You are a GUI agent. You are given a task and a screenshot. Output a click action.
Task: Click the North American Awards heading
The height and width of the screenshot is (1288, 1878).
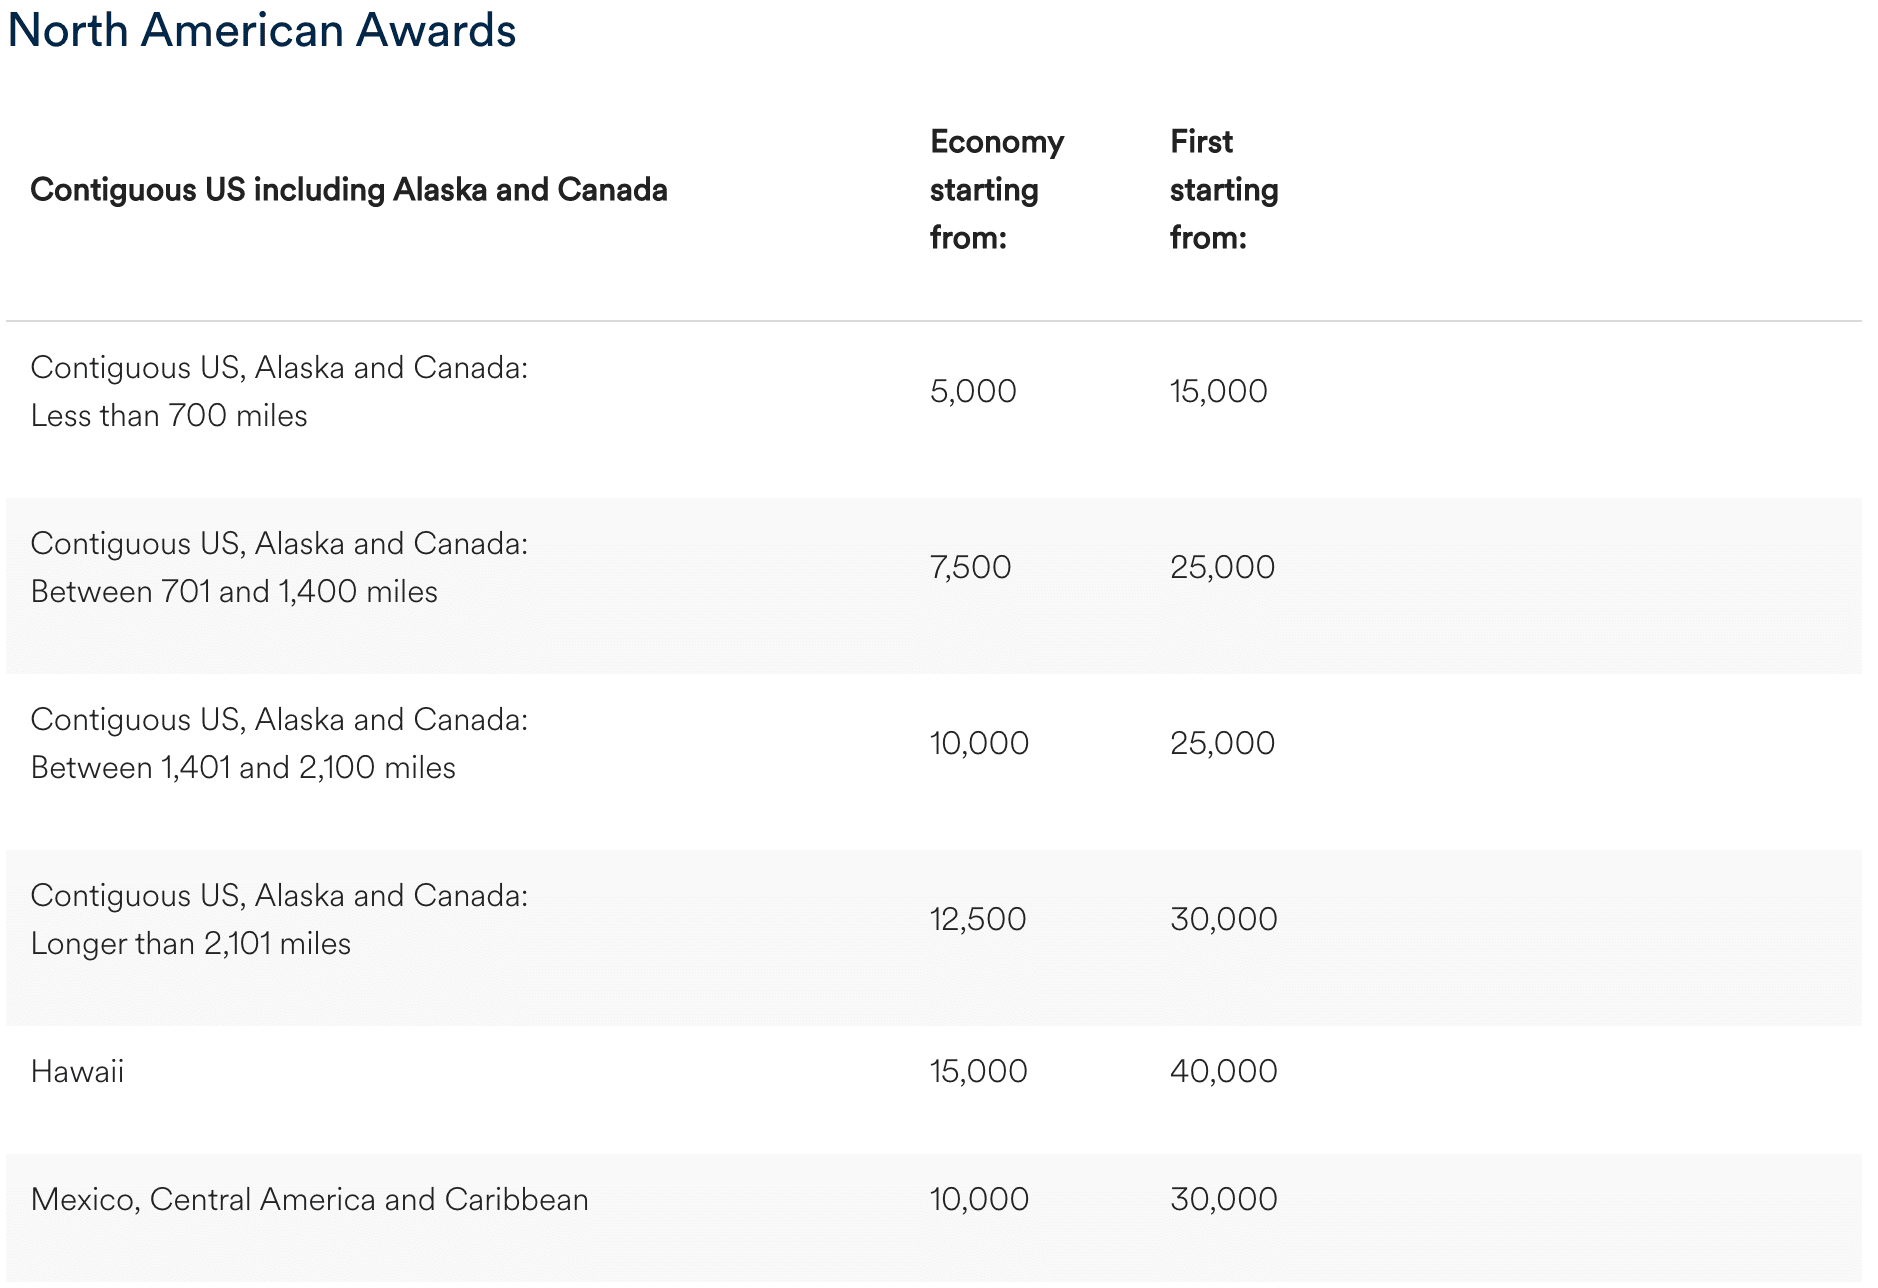262,30
